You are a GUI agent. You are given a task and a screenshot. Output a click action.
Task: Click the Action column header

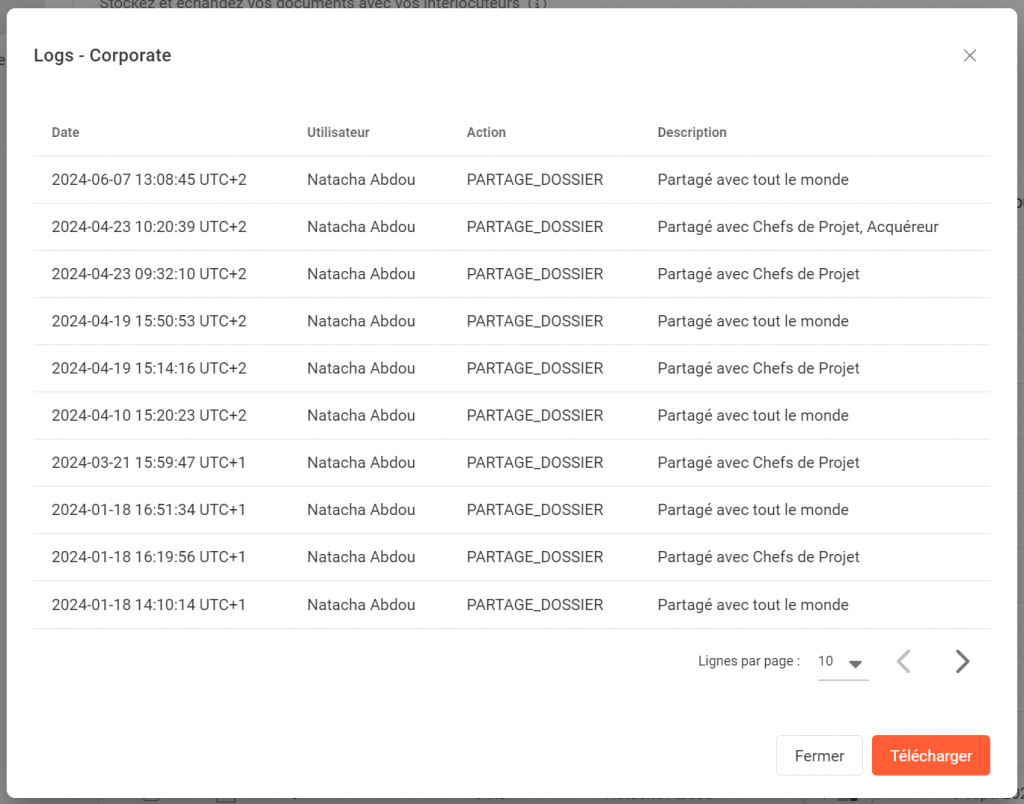[486, 132]
